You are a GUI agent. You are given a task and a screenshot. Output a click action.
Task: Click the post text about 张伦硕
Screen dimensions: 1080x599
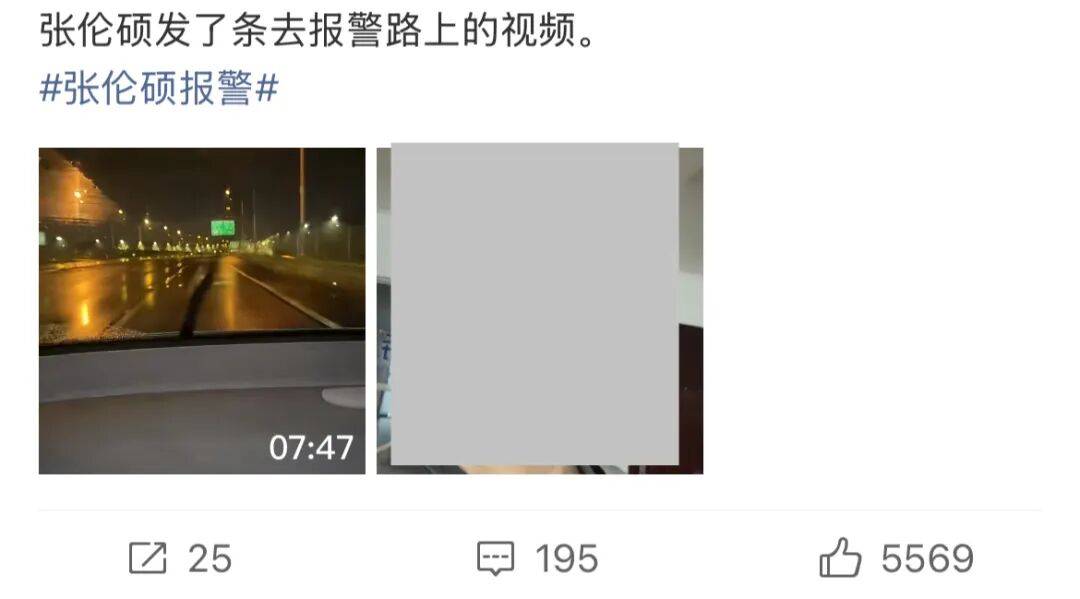318,31
